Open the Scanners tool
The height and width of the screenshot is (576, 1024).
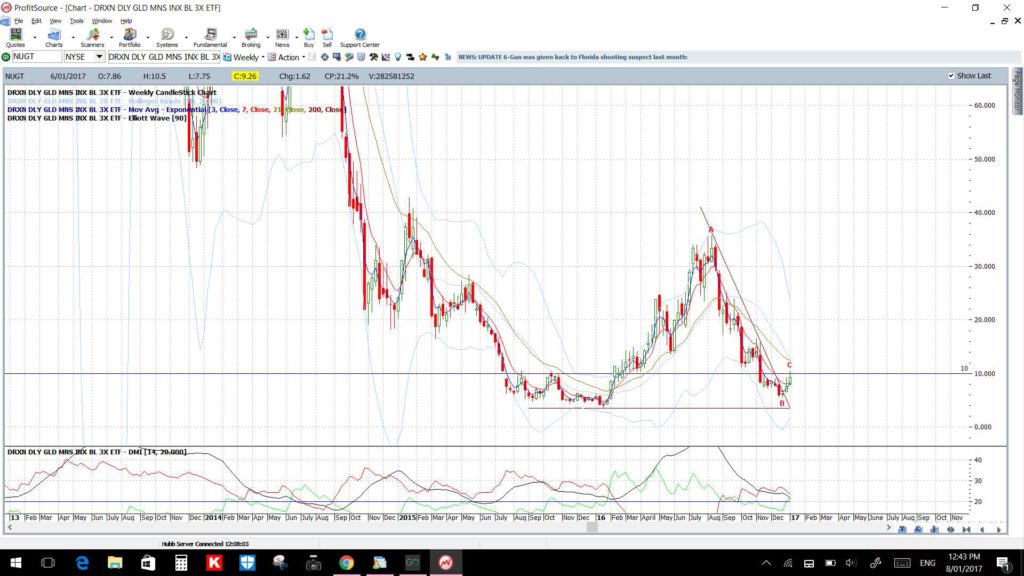point(92,37)
